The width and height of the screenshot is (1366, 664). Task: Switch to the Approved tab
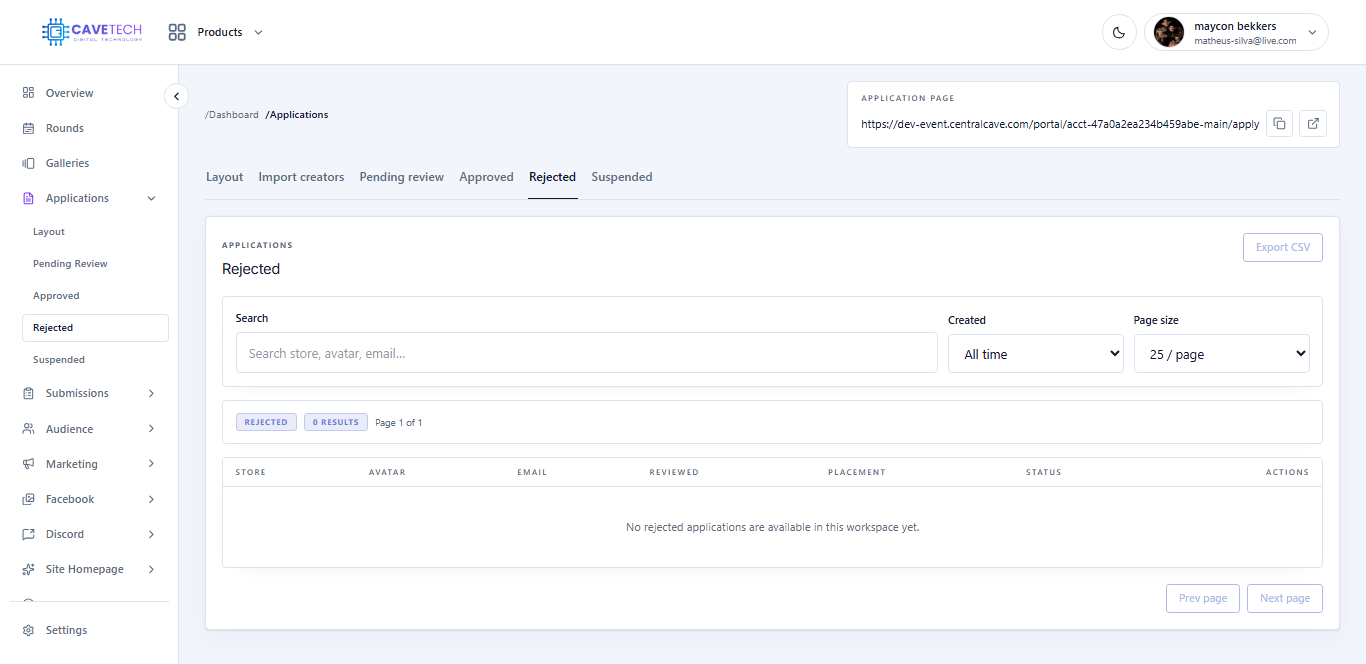tap(486, 177)
